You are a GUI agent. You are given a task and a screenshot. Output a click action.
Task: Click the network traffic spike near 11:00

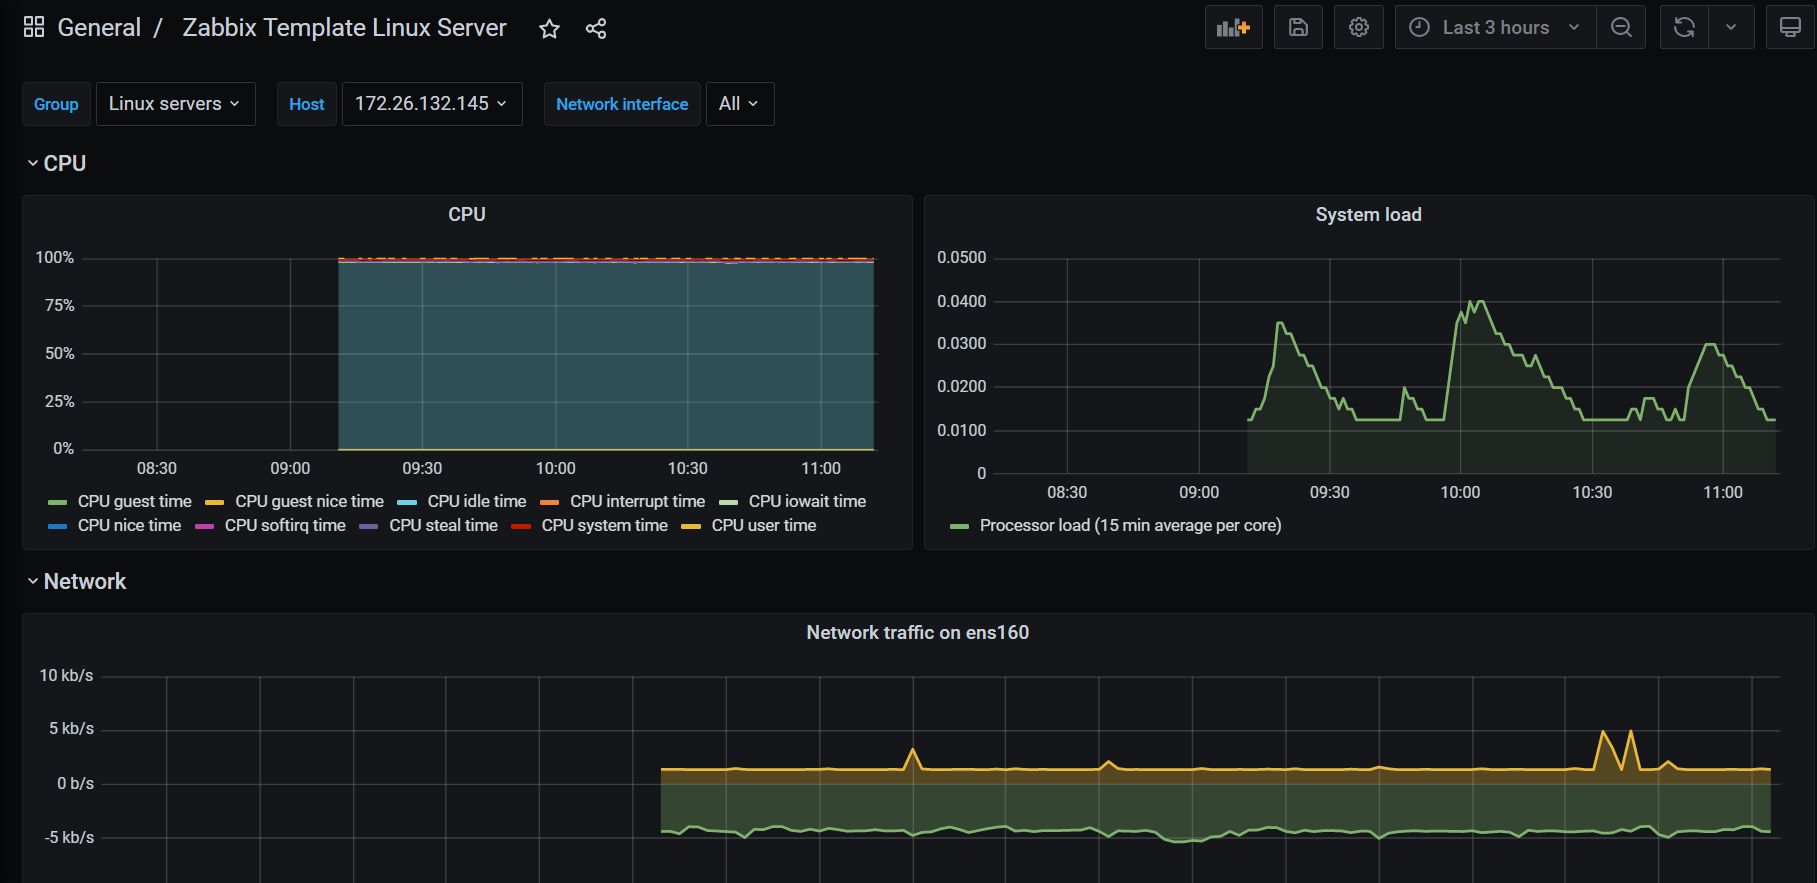click(x=1618, y=749)
